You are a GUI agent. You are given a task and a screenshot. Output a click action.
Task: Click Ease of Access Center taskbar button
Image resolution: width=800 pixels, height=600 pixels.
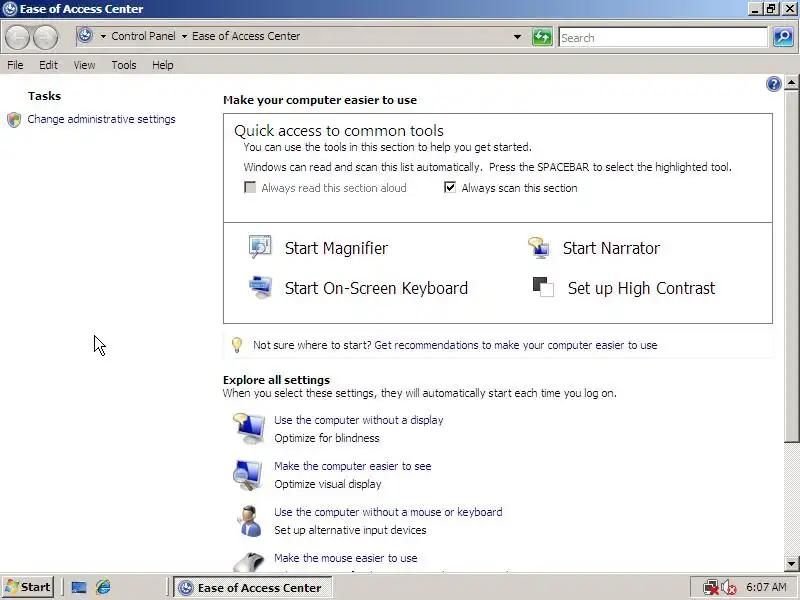253,587
